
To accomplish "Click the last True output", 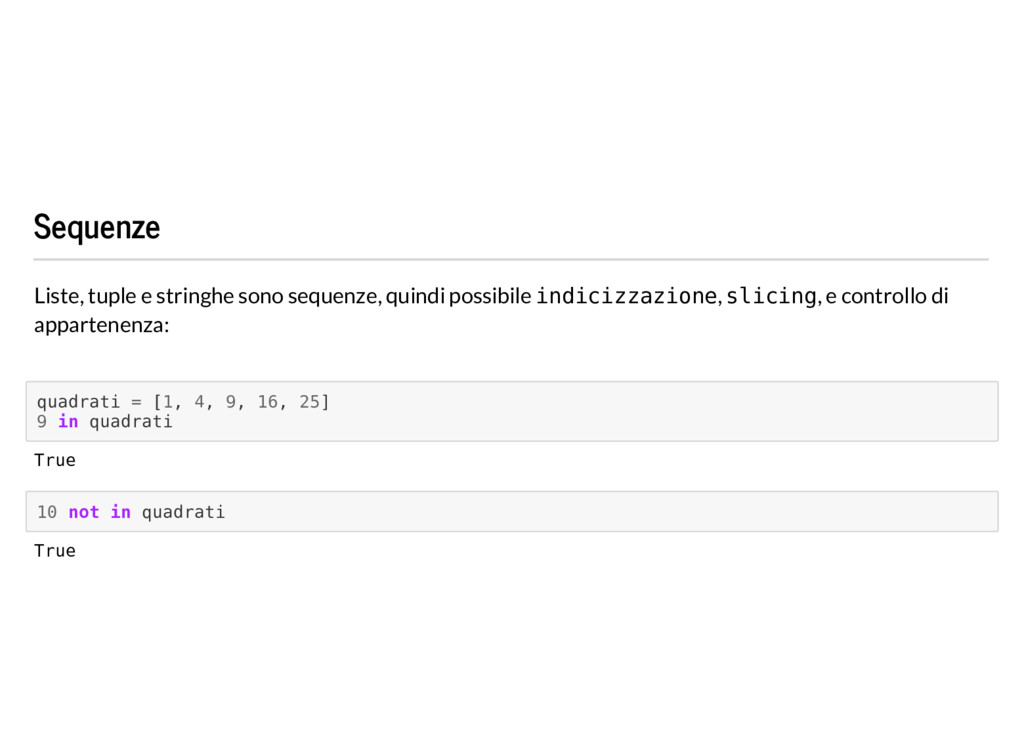I will point(55,551).
